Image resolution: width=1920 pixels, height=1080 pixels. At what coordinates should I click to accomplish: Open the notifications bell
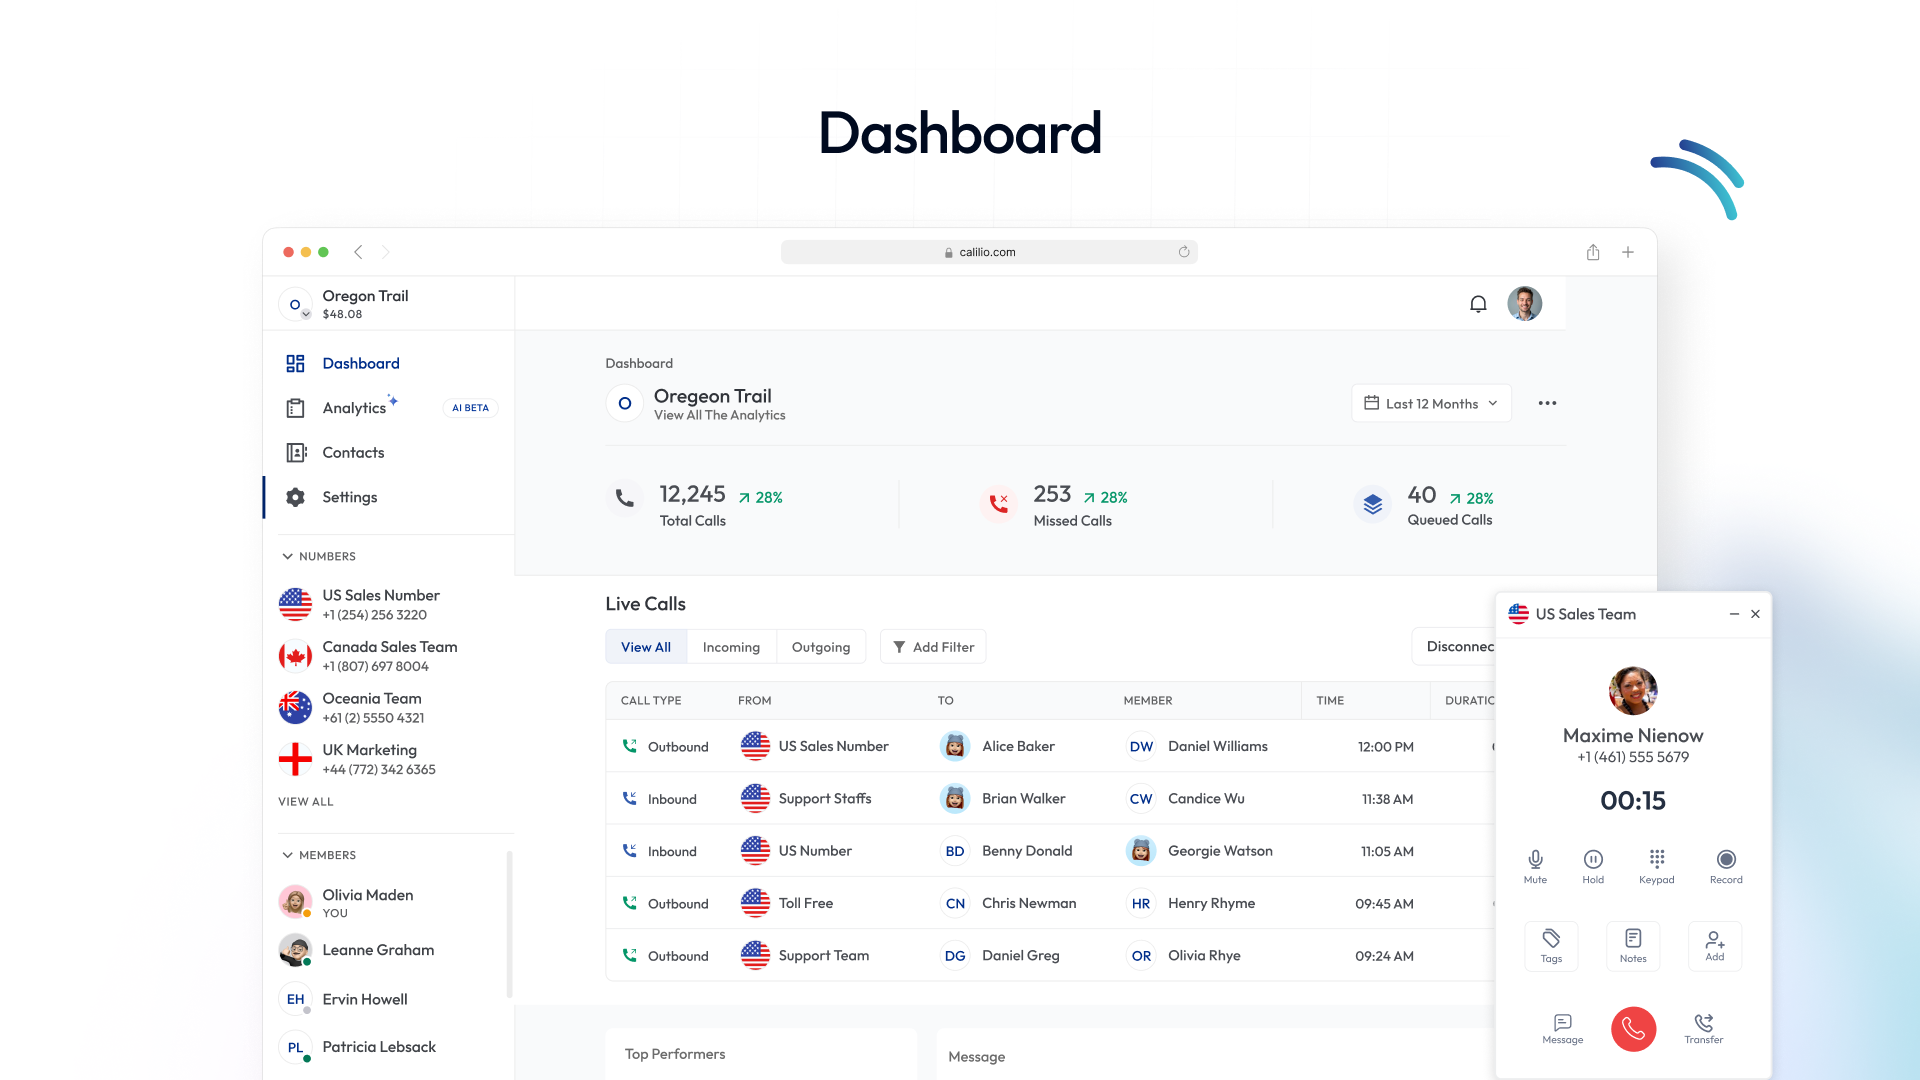click(x=1479, y=303)
